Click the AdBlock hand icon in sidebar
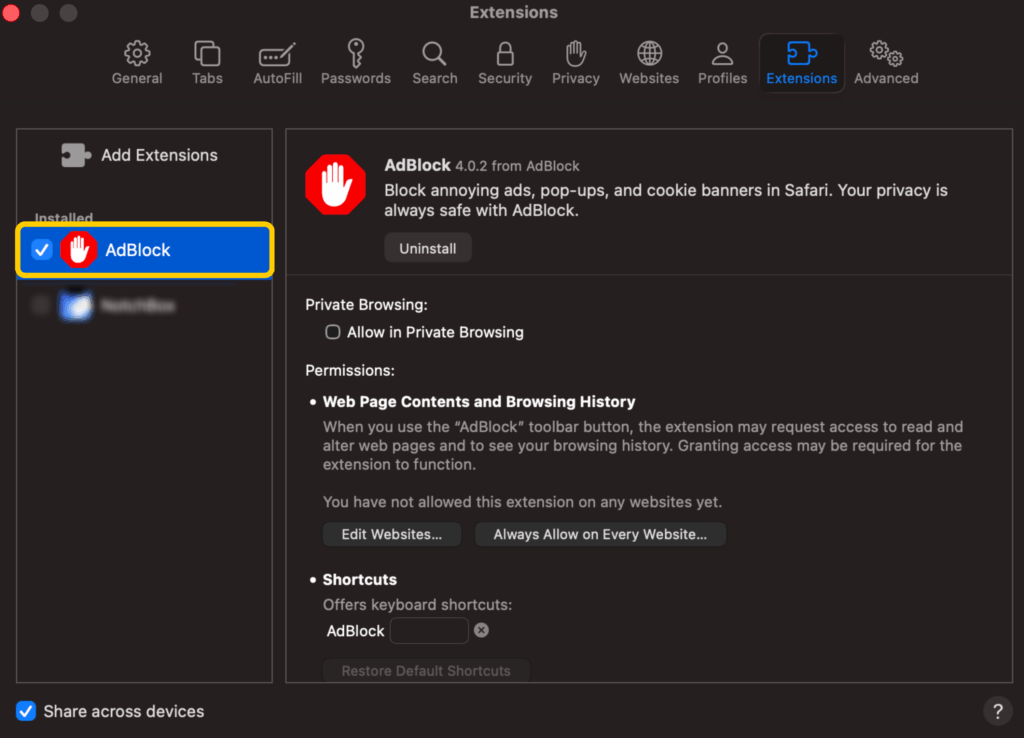 coord(79,249)
